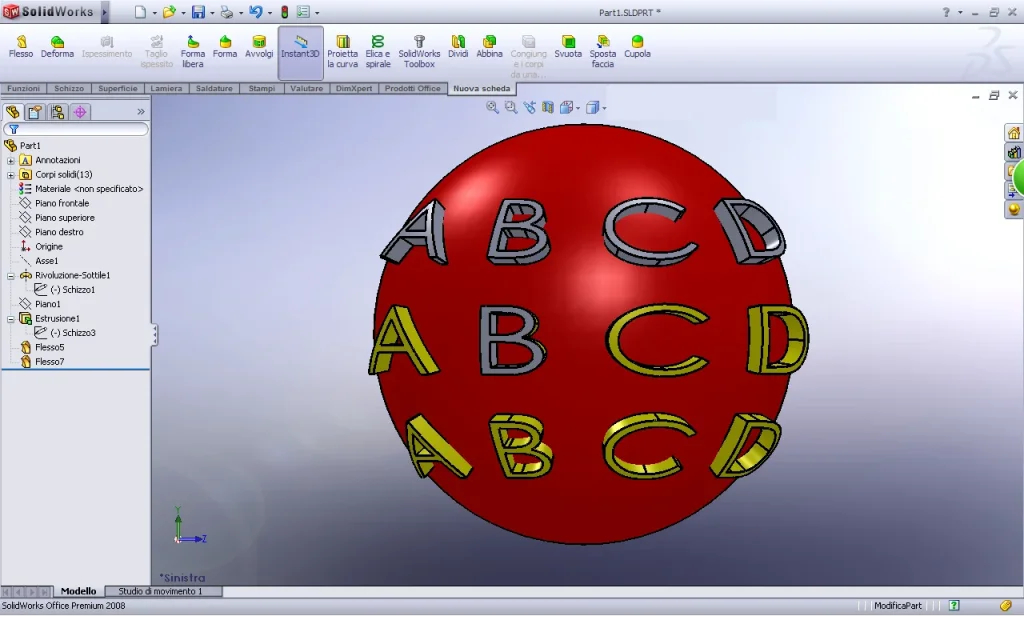Expand the Corpi solidi(13) folder

click(10, 174)
